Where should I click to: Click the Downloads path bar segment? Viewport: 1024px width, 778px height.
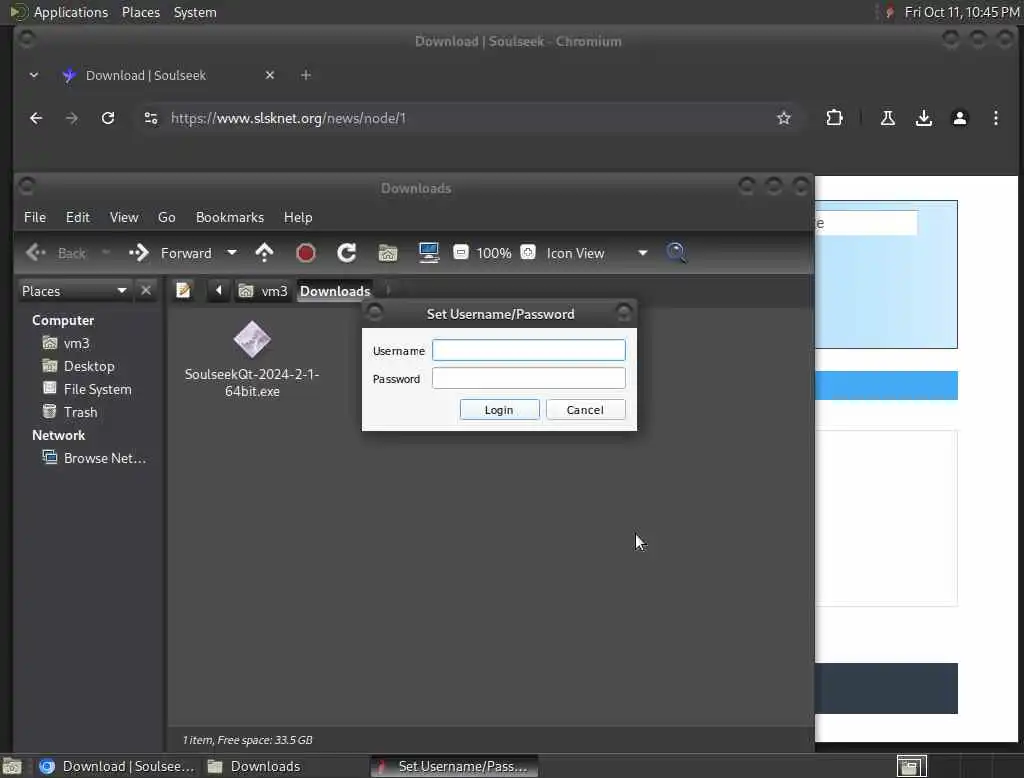(x=335, y=291)
